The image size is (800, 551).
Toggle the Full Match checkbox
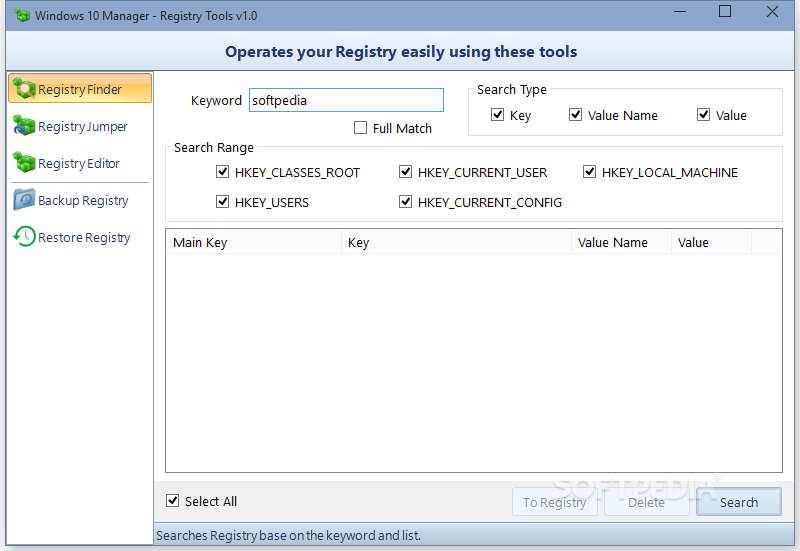point(360,128)
